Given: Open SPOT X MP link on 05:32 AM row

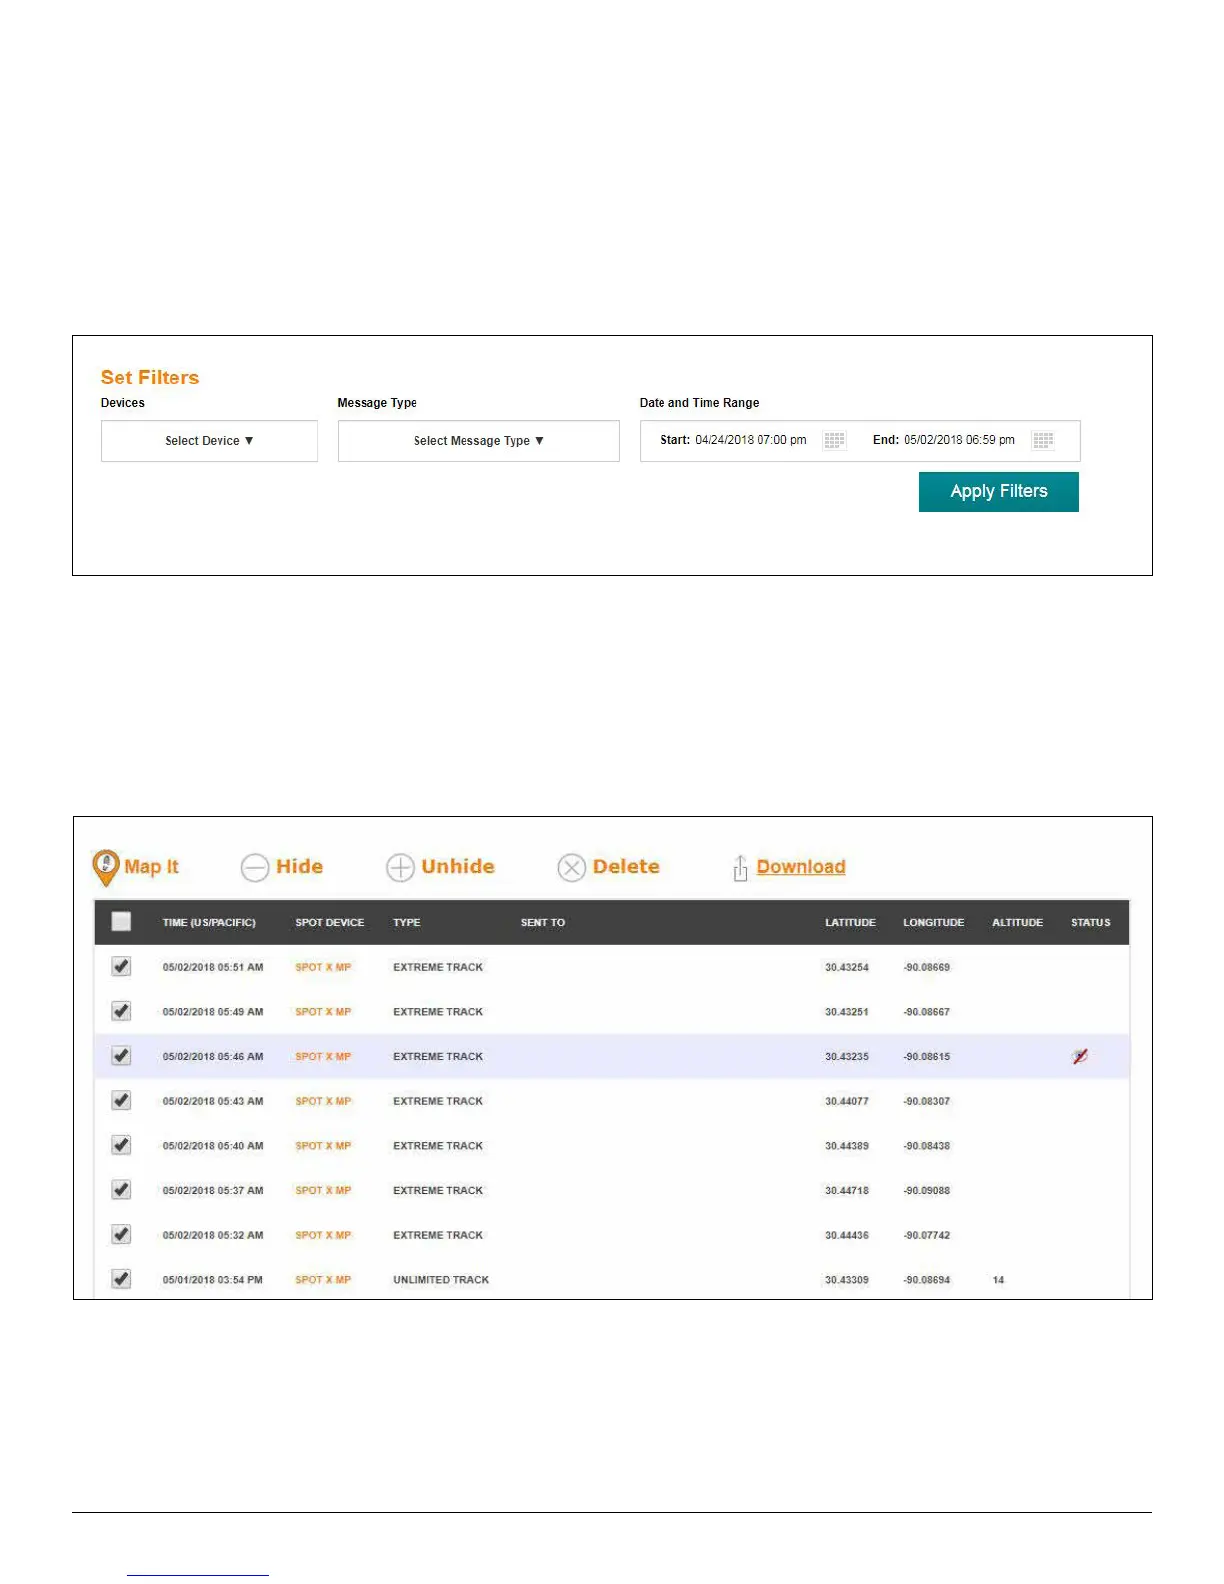Looking at the screenshot, I should coord(323,1235).
